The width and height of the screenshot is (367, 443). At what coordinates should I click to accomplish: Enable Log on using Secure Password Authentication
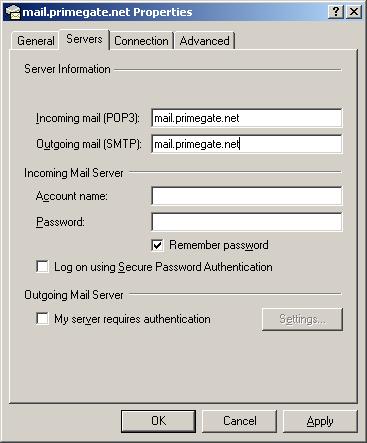pos(42,267)
